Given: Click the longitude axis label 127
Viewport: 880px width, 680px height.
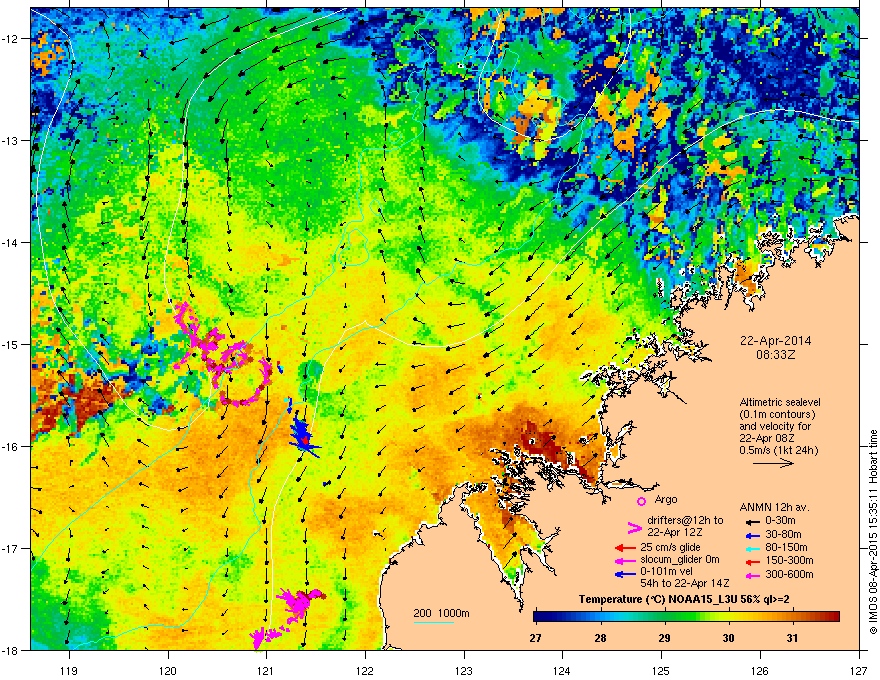Looking at the screenshot, I should pos(859,670).
